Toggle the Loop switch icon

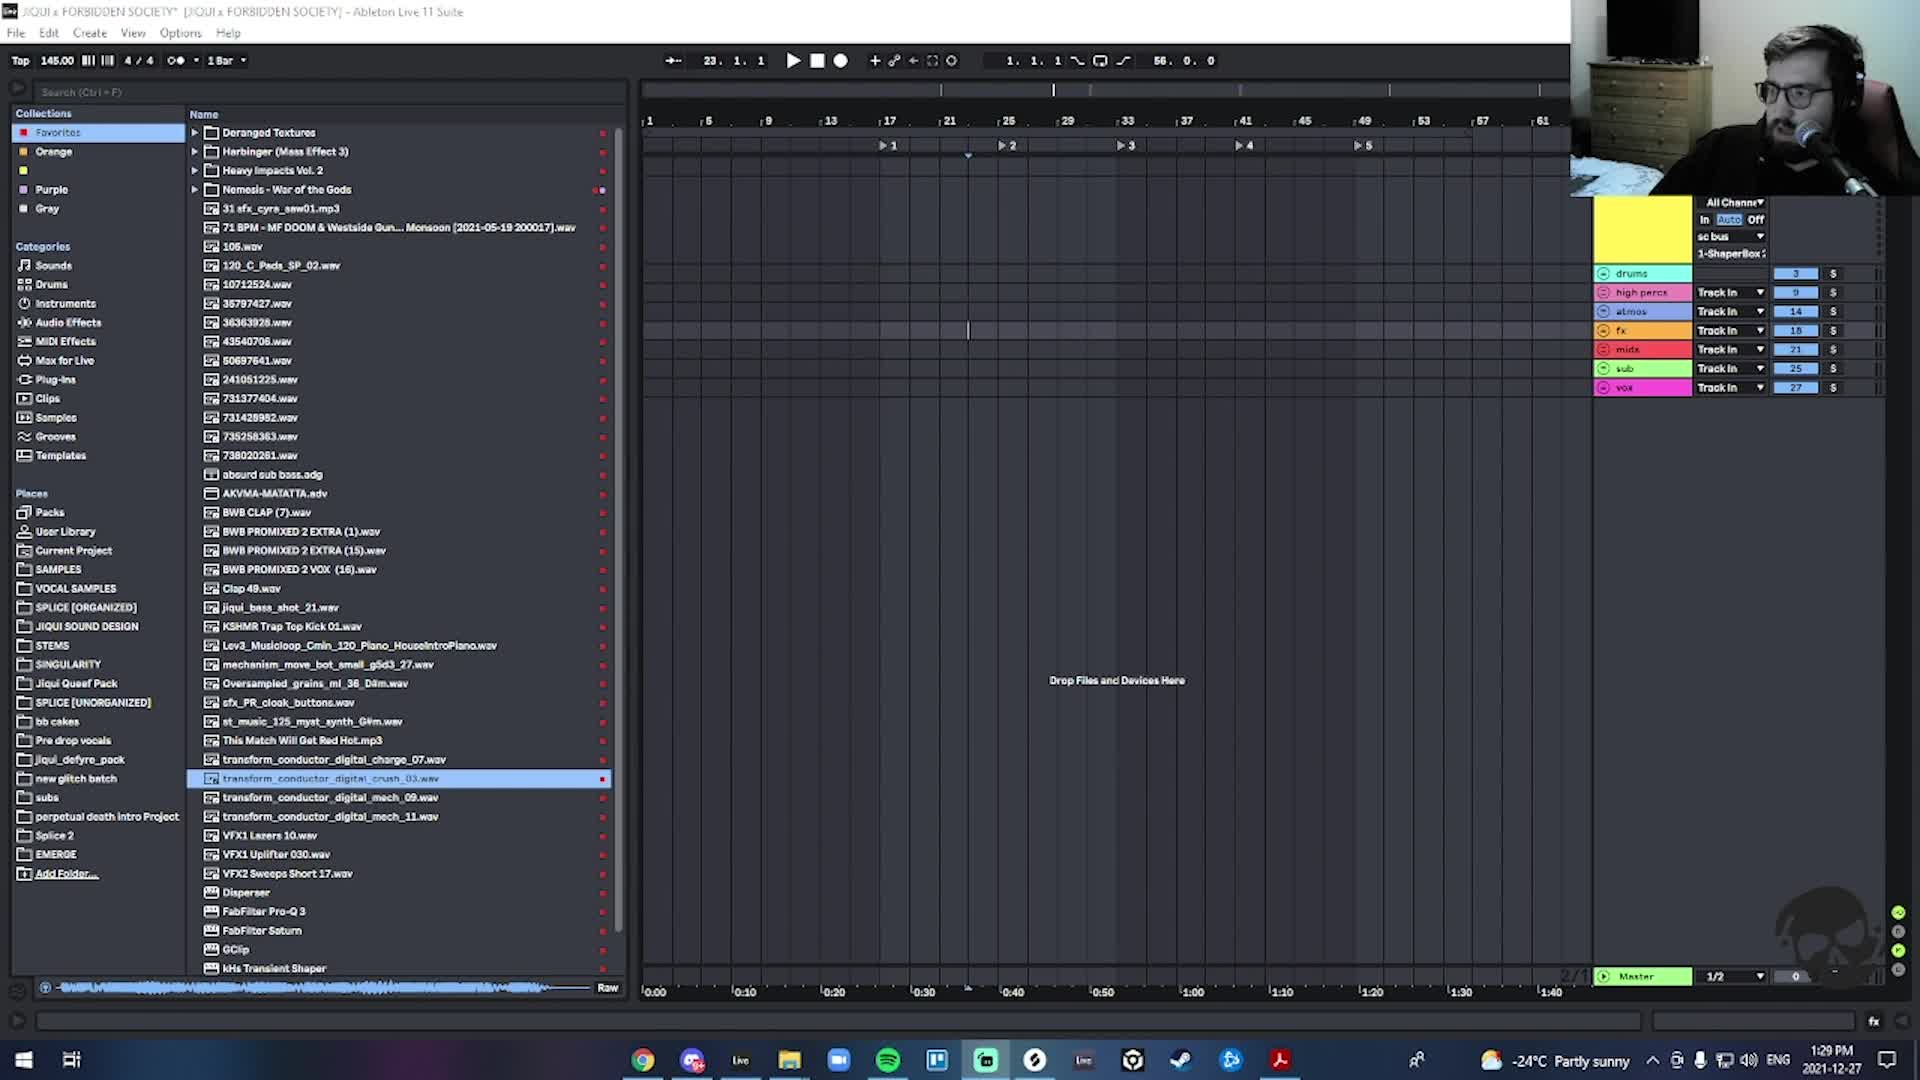(x=1100, y=61)
